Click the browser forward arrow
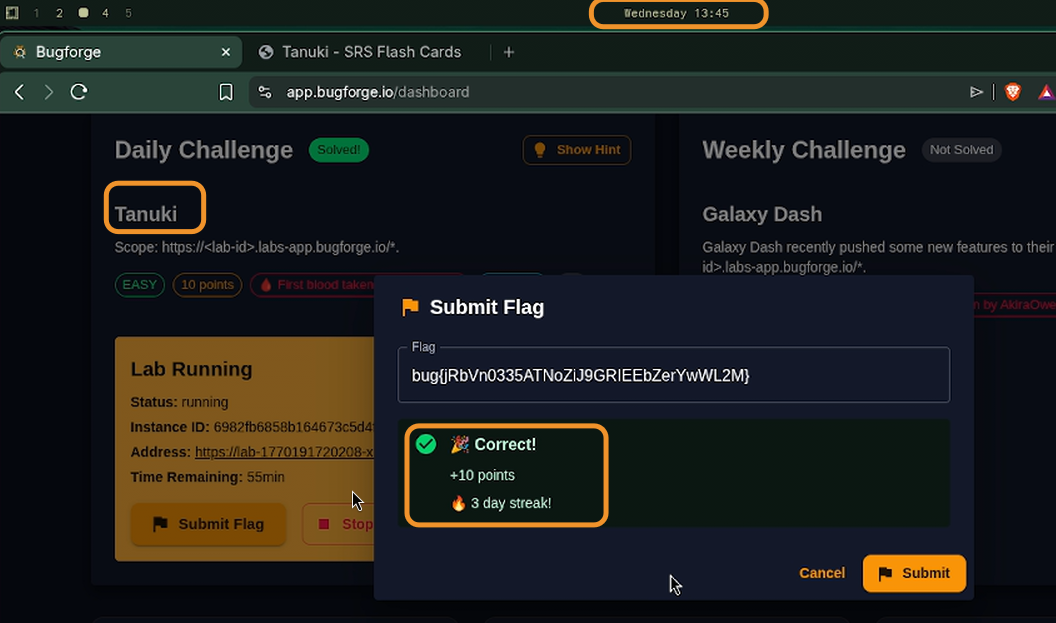The image size is (1056, 623). 49,92
